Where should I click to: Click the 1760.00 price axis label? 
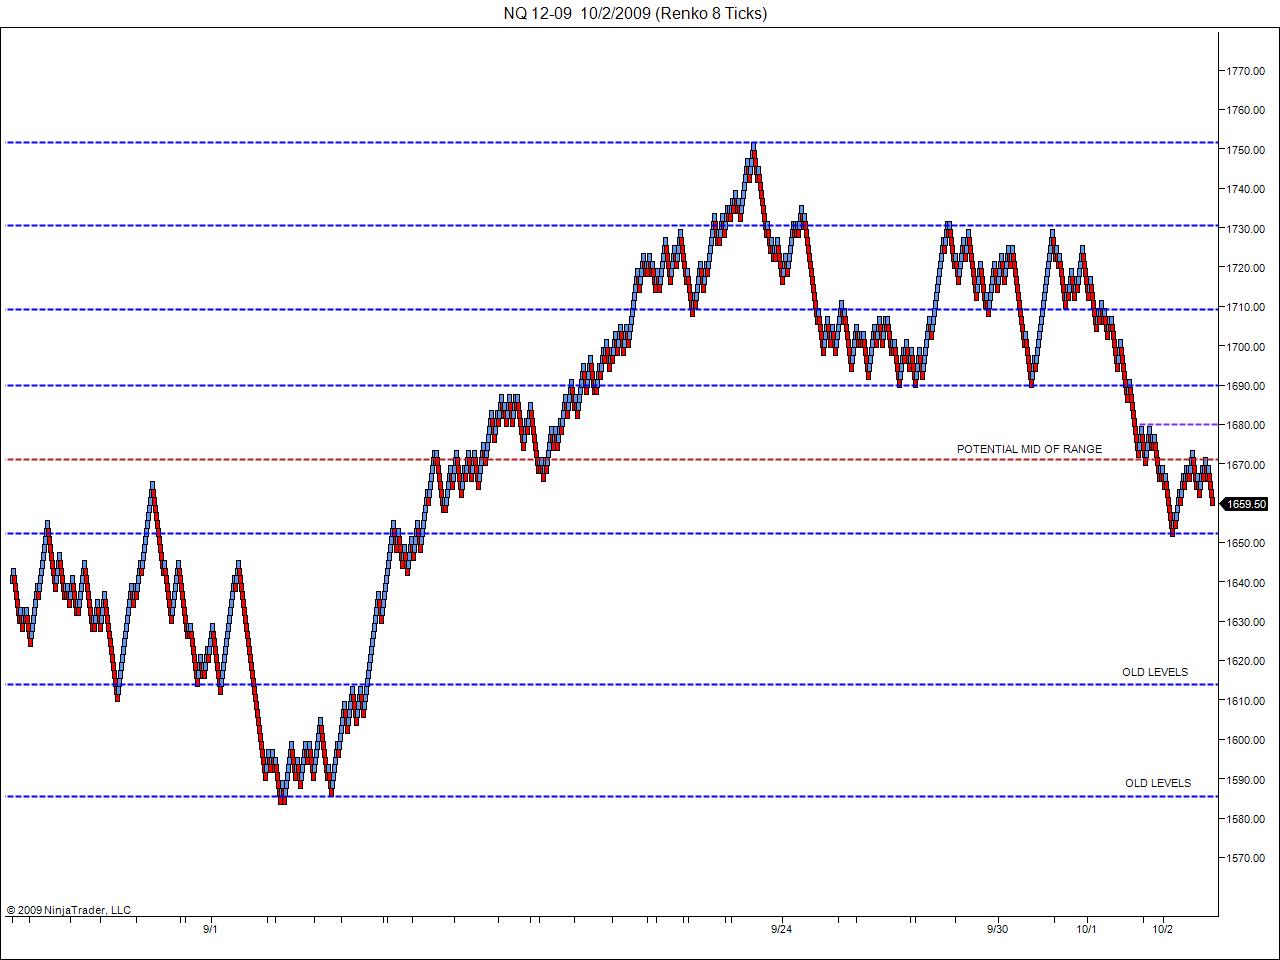(x=1246, y=110)
